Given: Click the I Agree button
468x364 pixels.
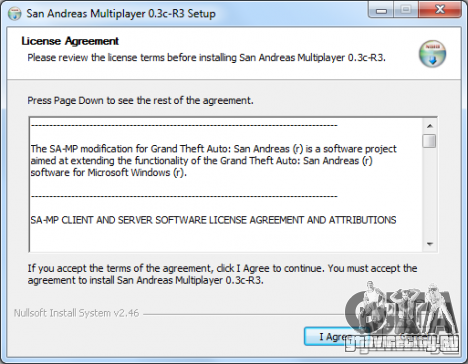Looking at the screenshot, I should [337, 336].
